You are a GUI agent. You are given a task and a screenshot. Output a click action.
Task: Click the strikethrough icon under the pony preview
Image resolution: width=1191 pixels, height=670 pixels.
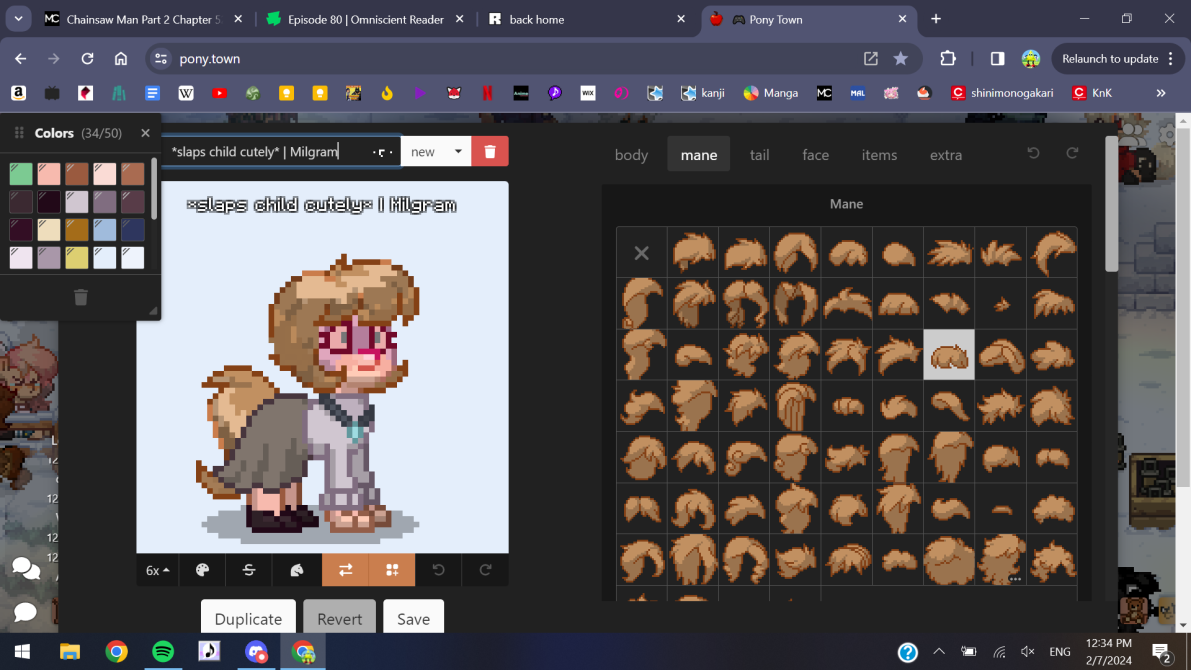(249, 570)
